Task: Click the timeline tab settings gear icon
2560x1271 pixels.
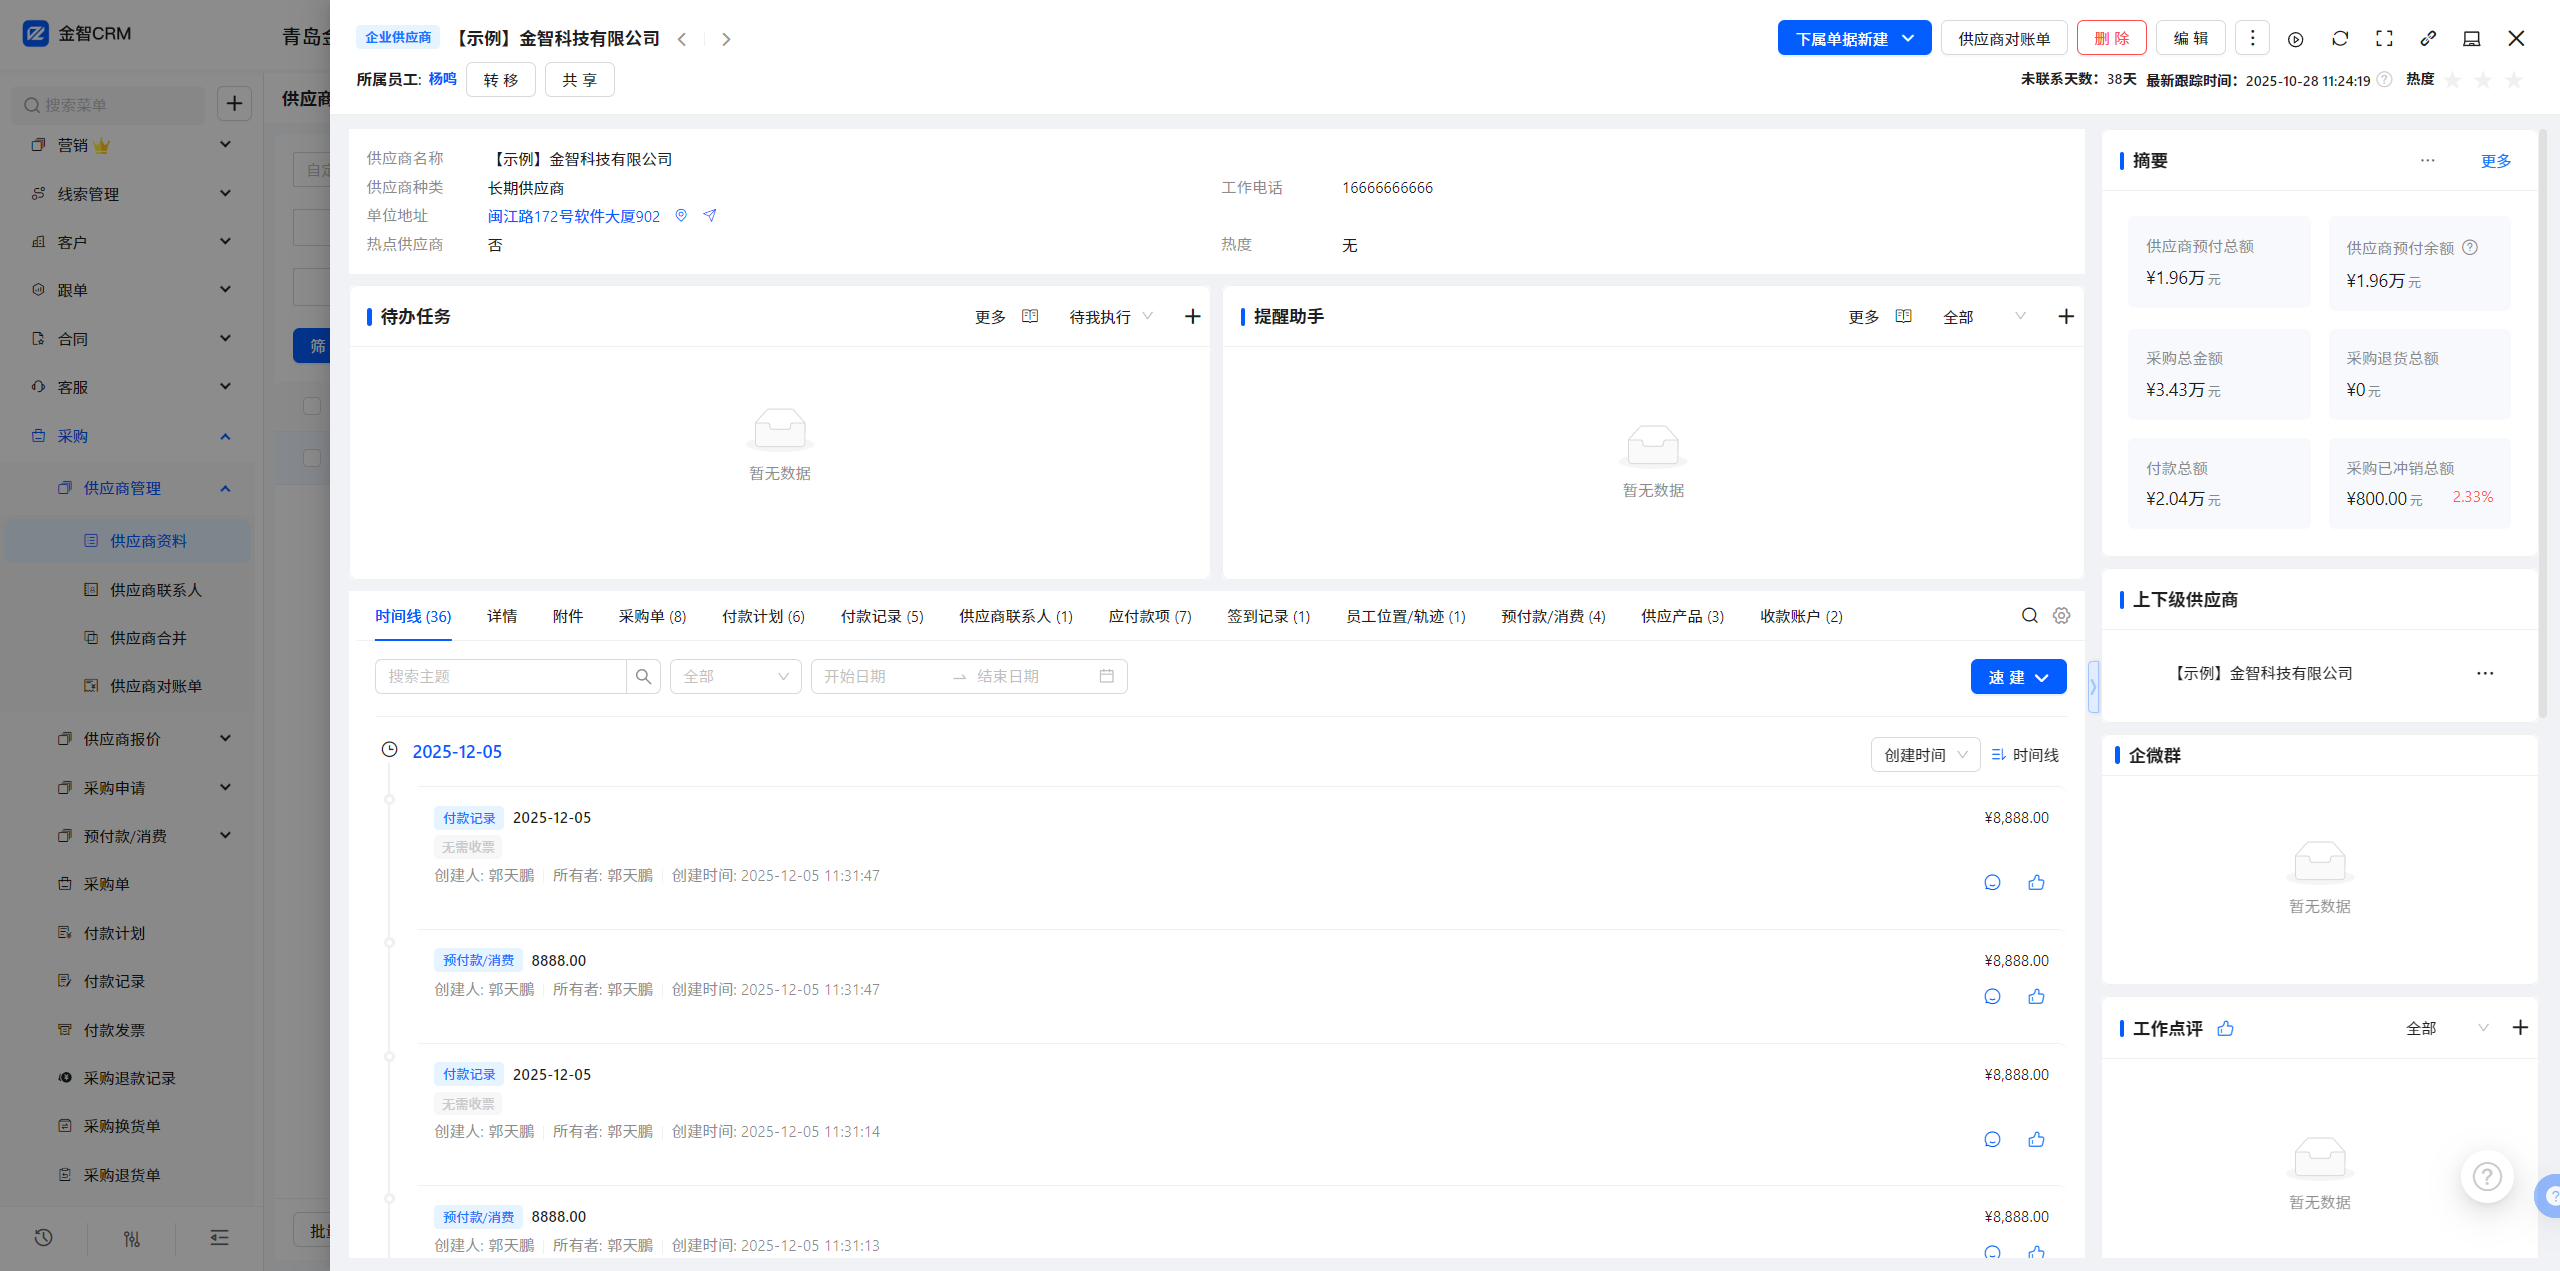Action: point(2061,616)
